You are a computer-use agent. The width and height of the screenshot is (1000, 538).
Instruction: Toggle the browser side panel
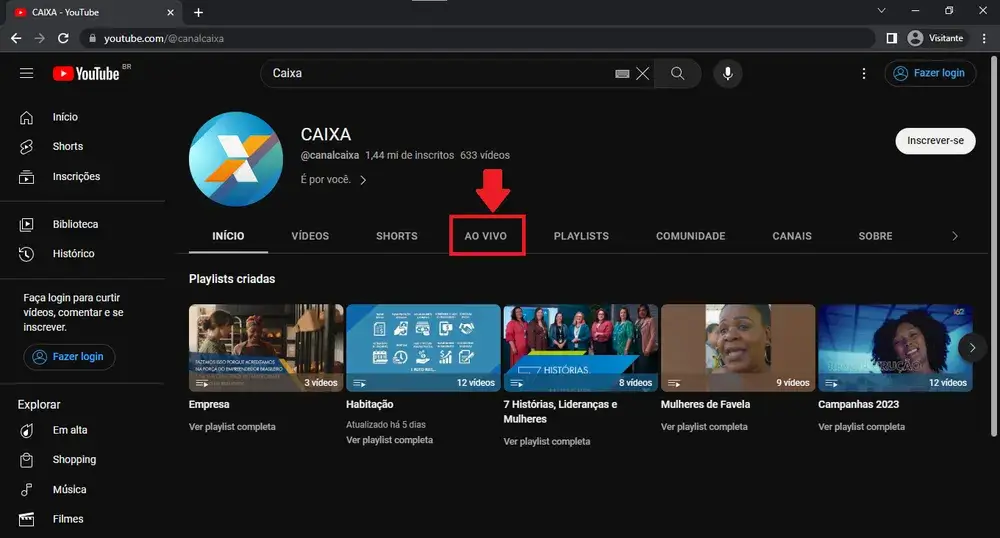892,38
